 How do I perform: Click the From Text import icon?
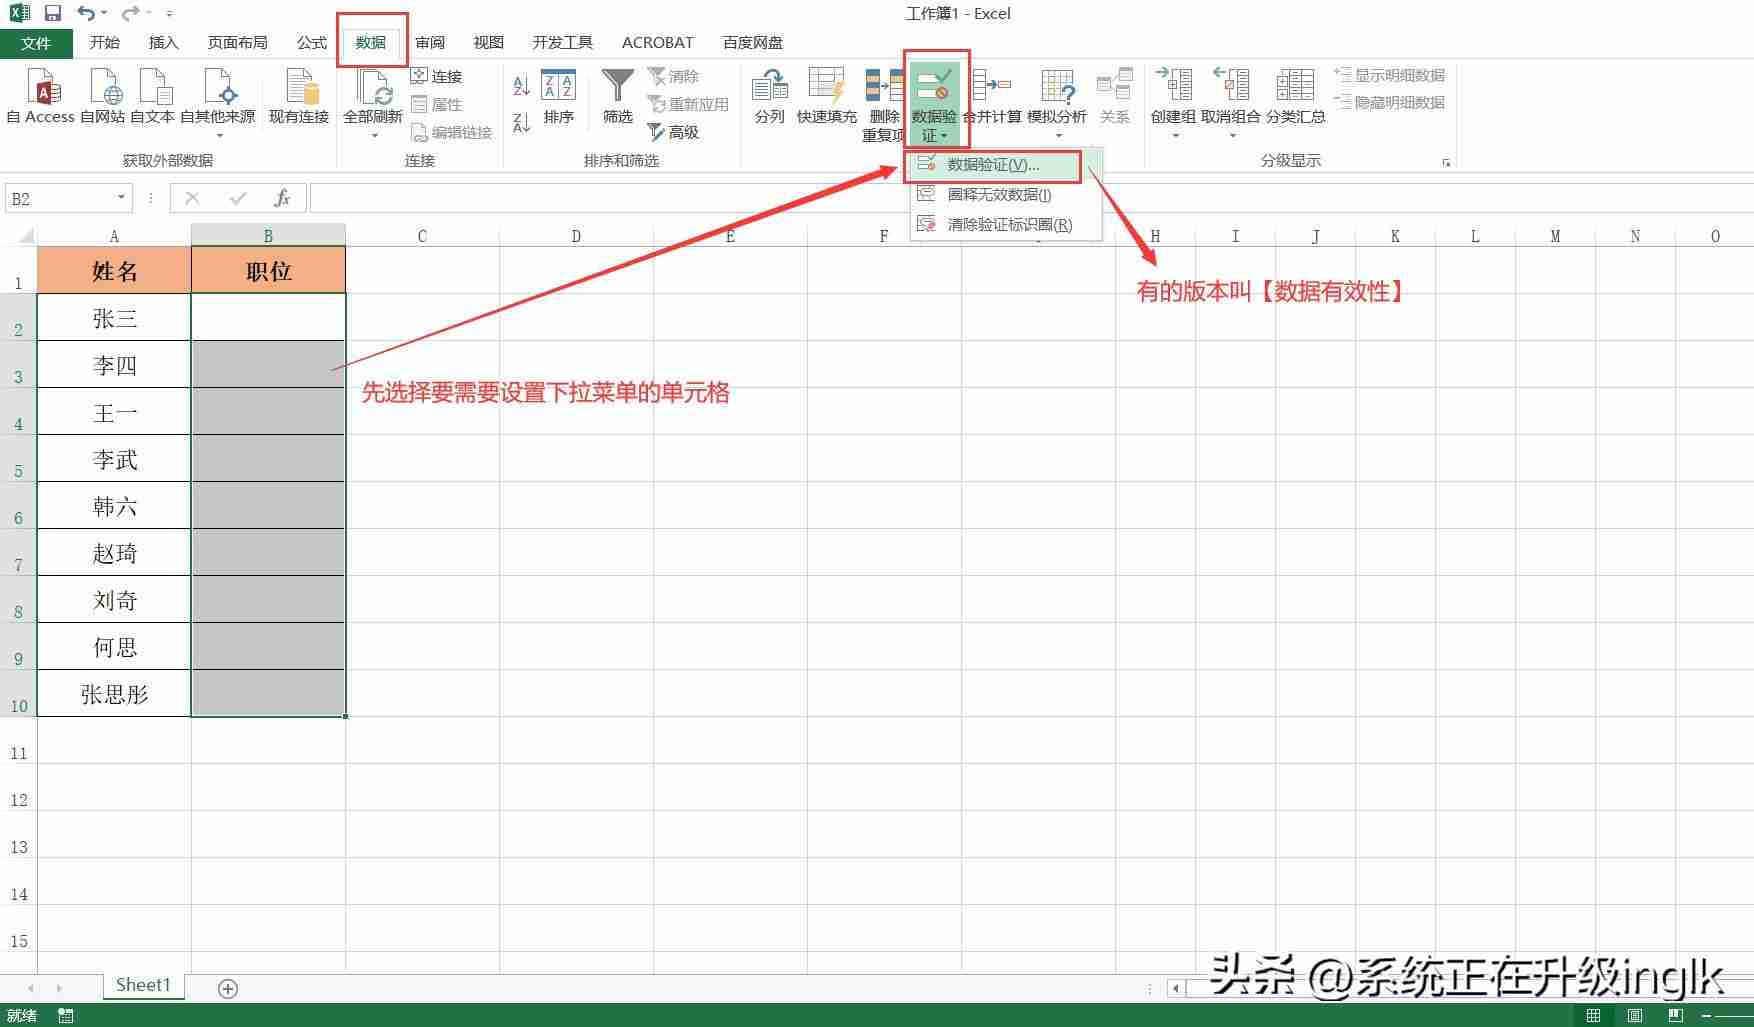pyautogui.click(x=153, y=95)
